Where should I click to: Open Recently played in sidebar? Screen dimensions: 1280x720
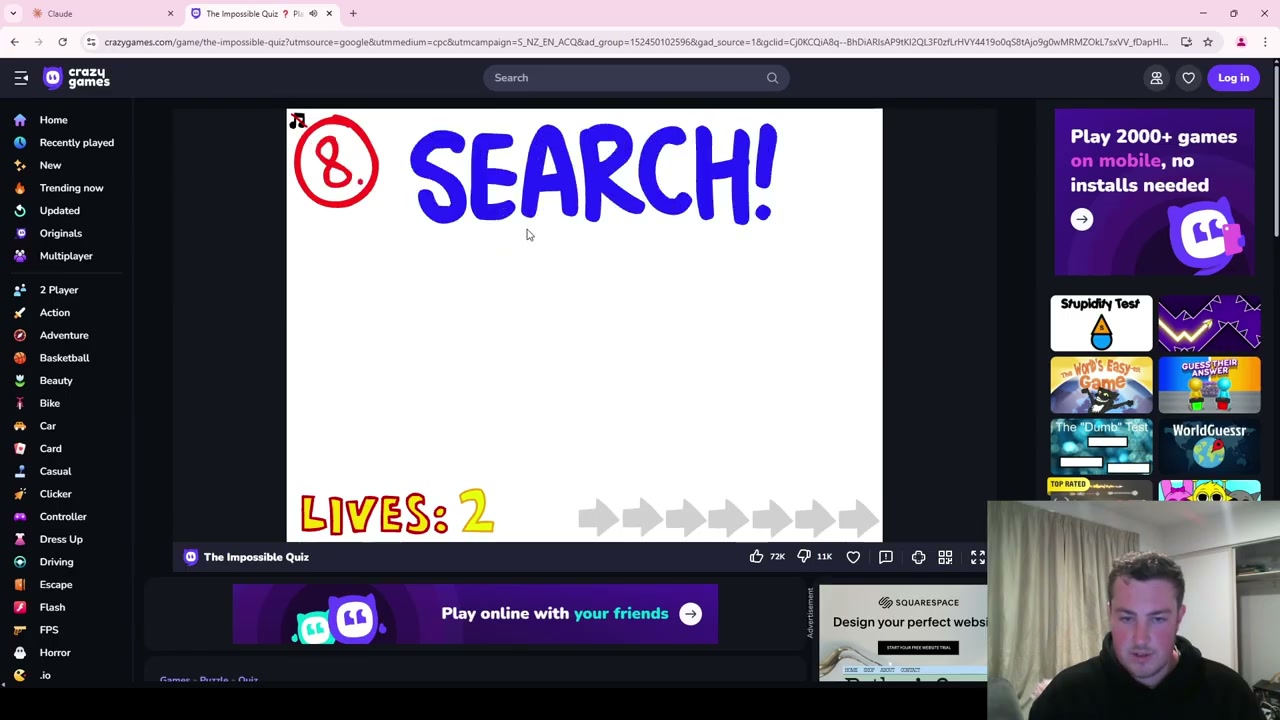coord(76,143)
